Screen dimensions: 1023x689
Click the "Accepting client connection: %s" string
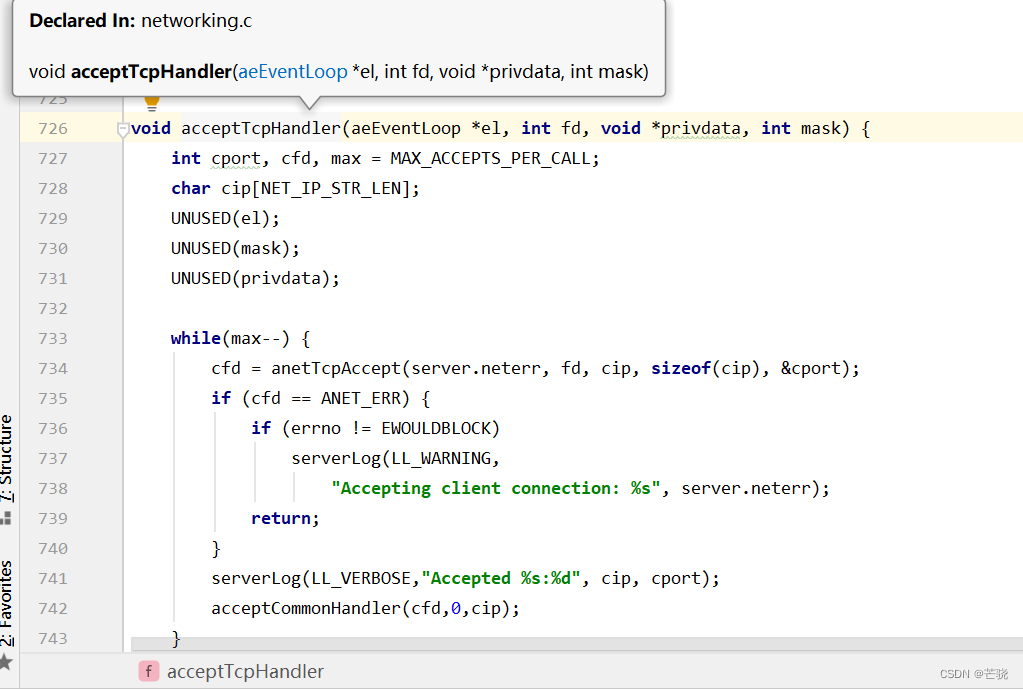[496, 489]
